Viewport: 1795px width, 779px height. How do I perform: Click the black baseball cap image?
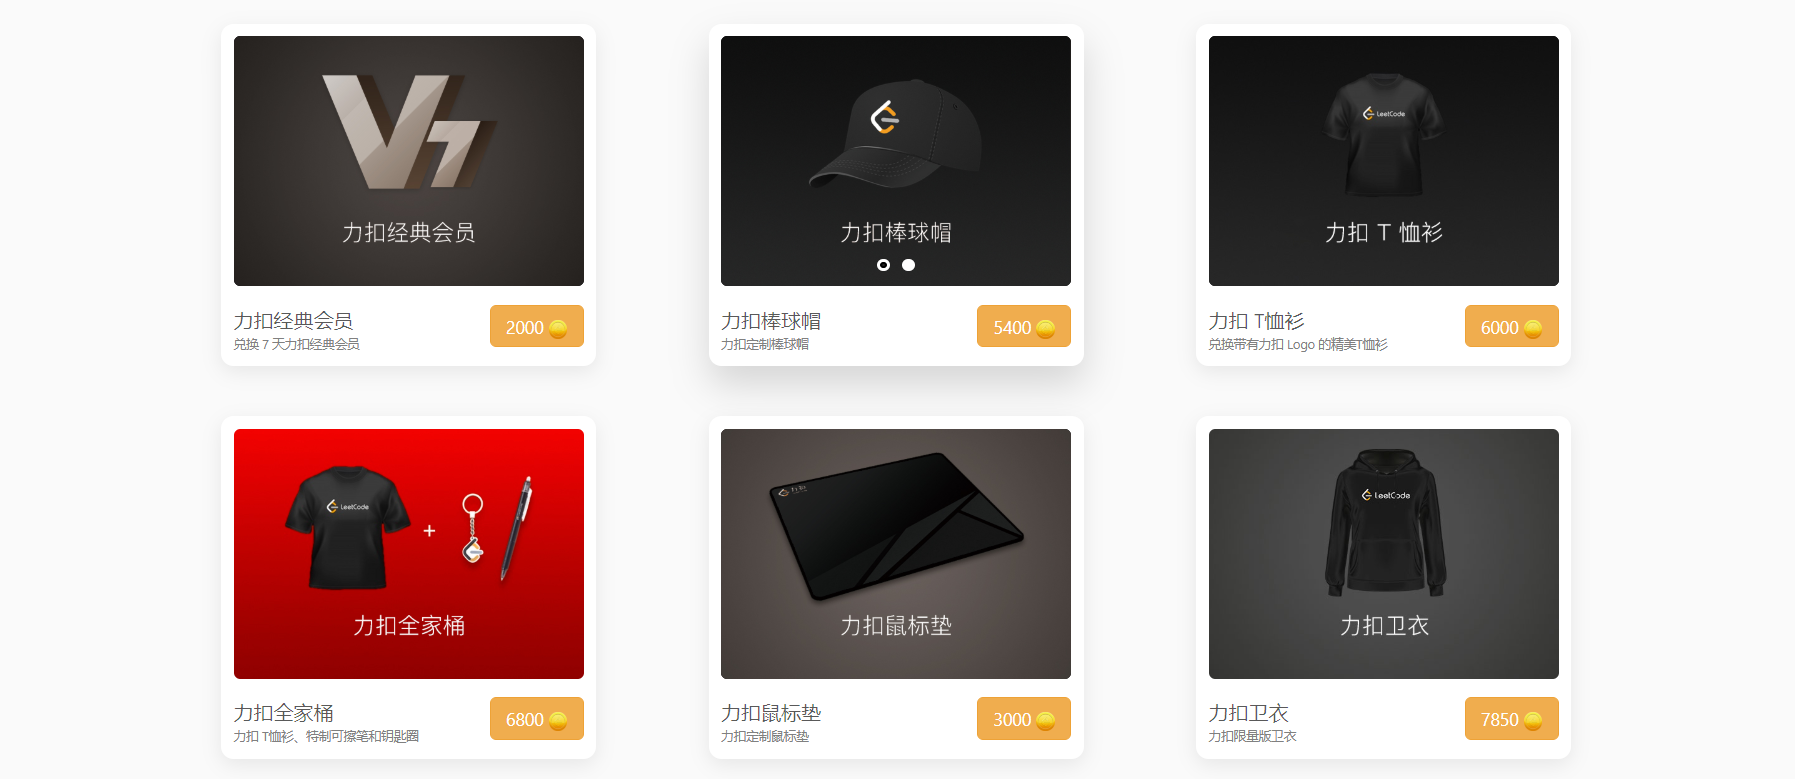[x=895, y=133]
